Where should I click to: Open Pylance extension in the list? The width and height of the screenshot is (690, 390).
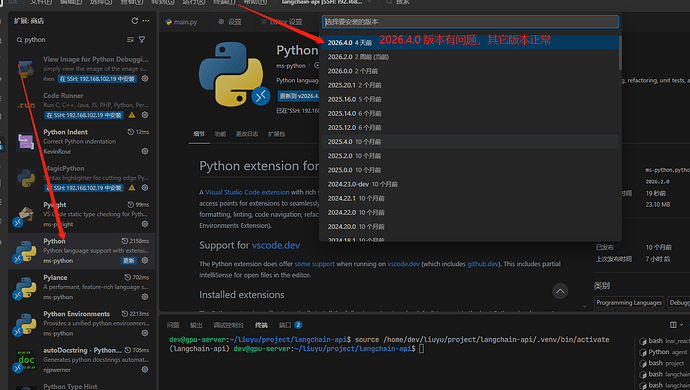coord(82,287)
